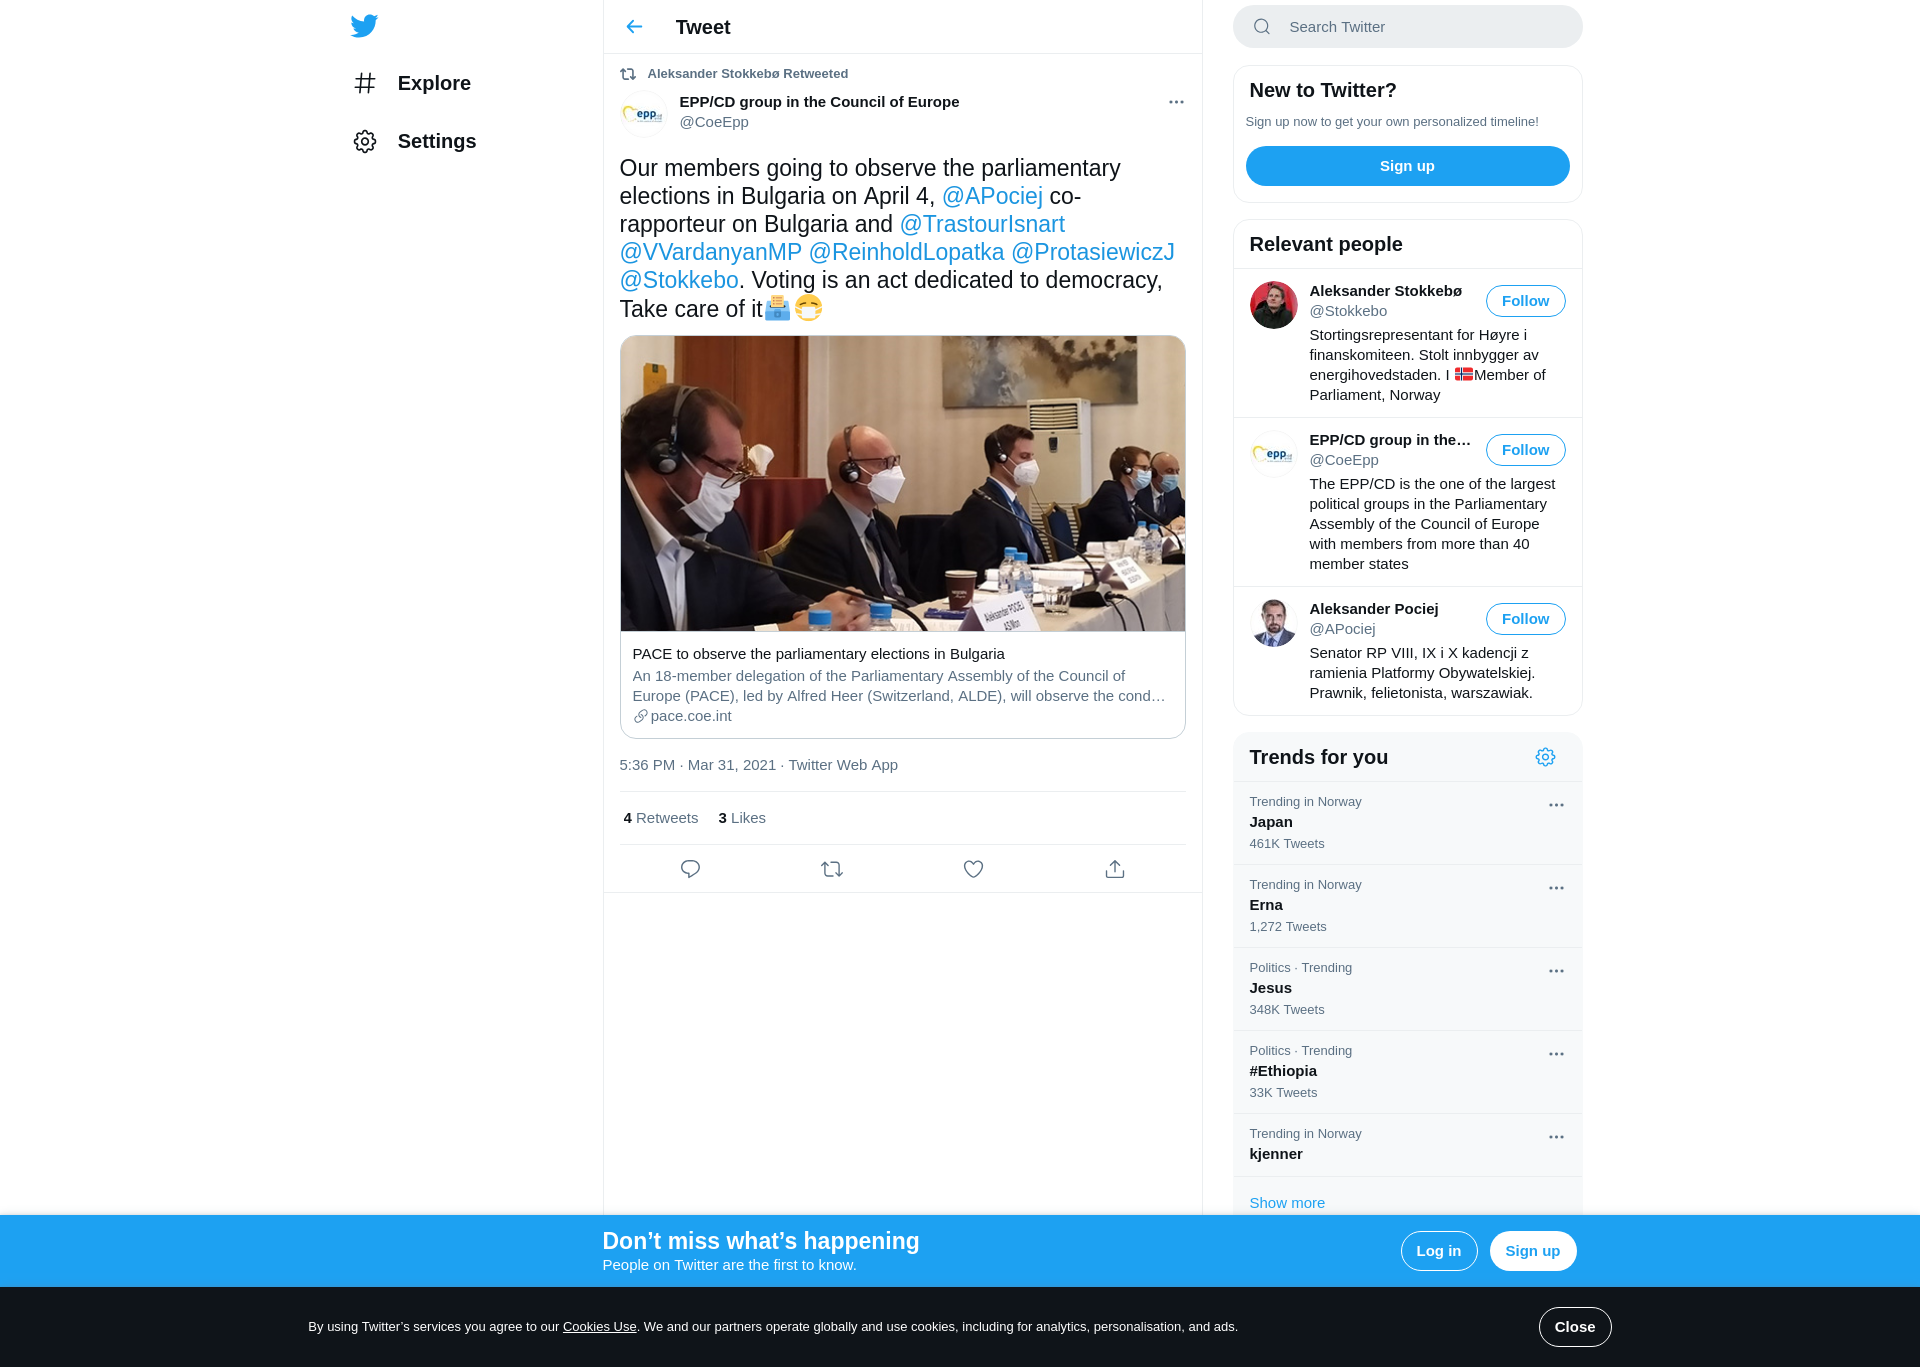Like the tweet with the heart icon

[973, 869]
